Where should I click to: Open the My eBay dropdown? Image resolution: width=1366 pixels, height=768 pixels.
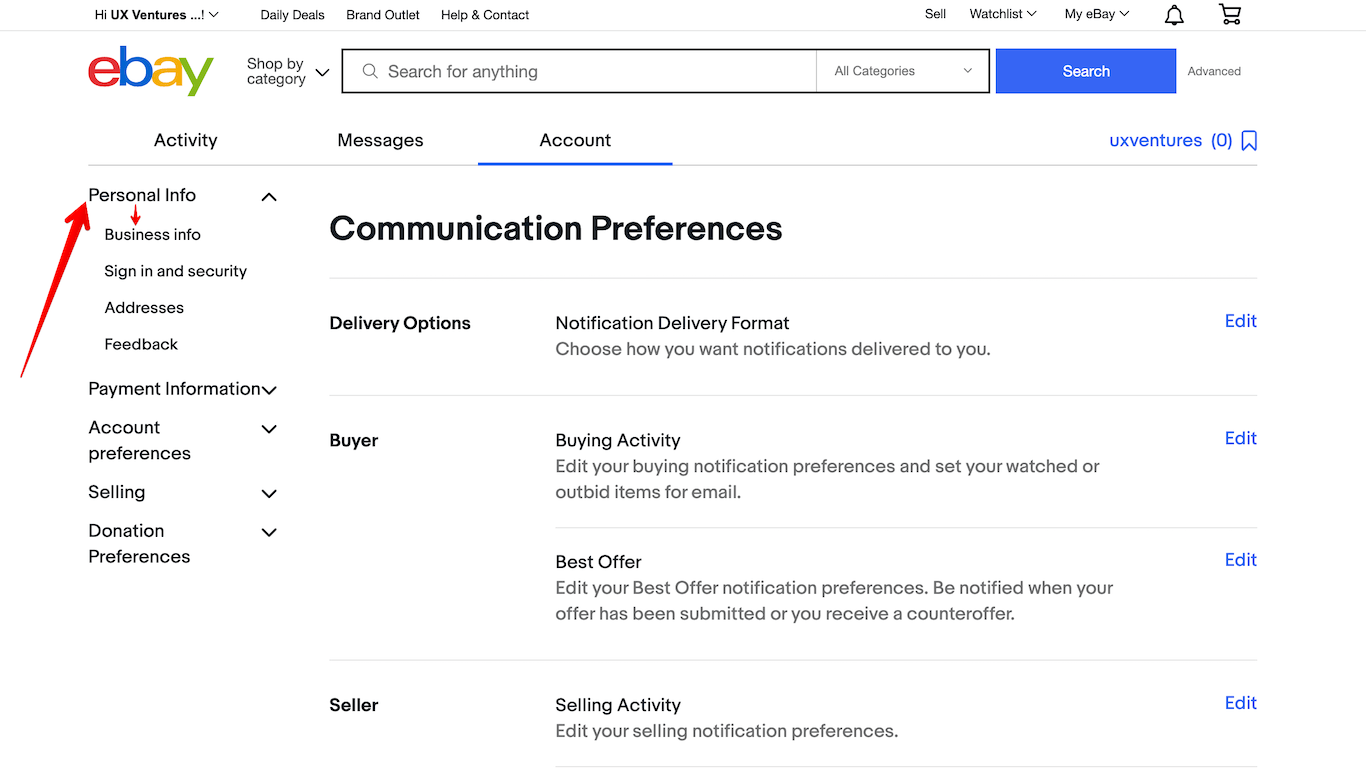tap(1095, 14)
